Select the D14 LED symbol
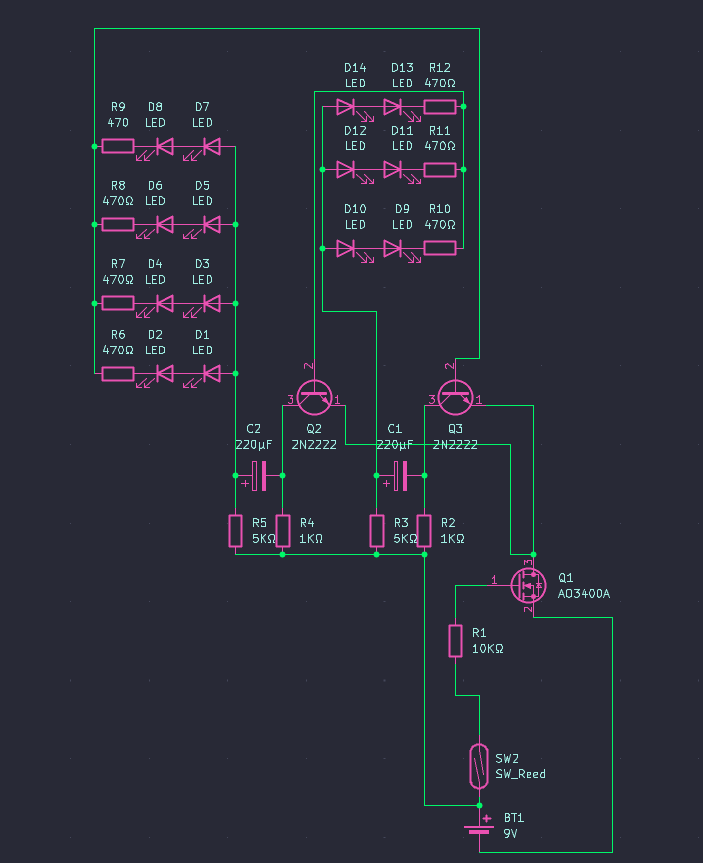 pos(345,107)
